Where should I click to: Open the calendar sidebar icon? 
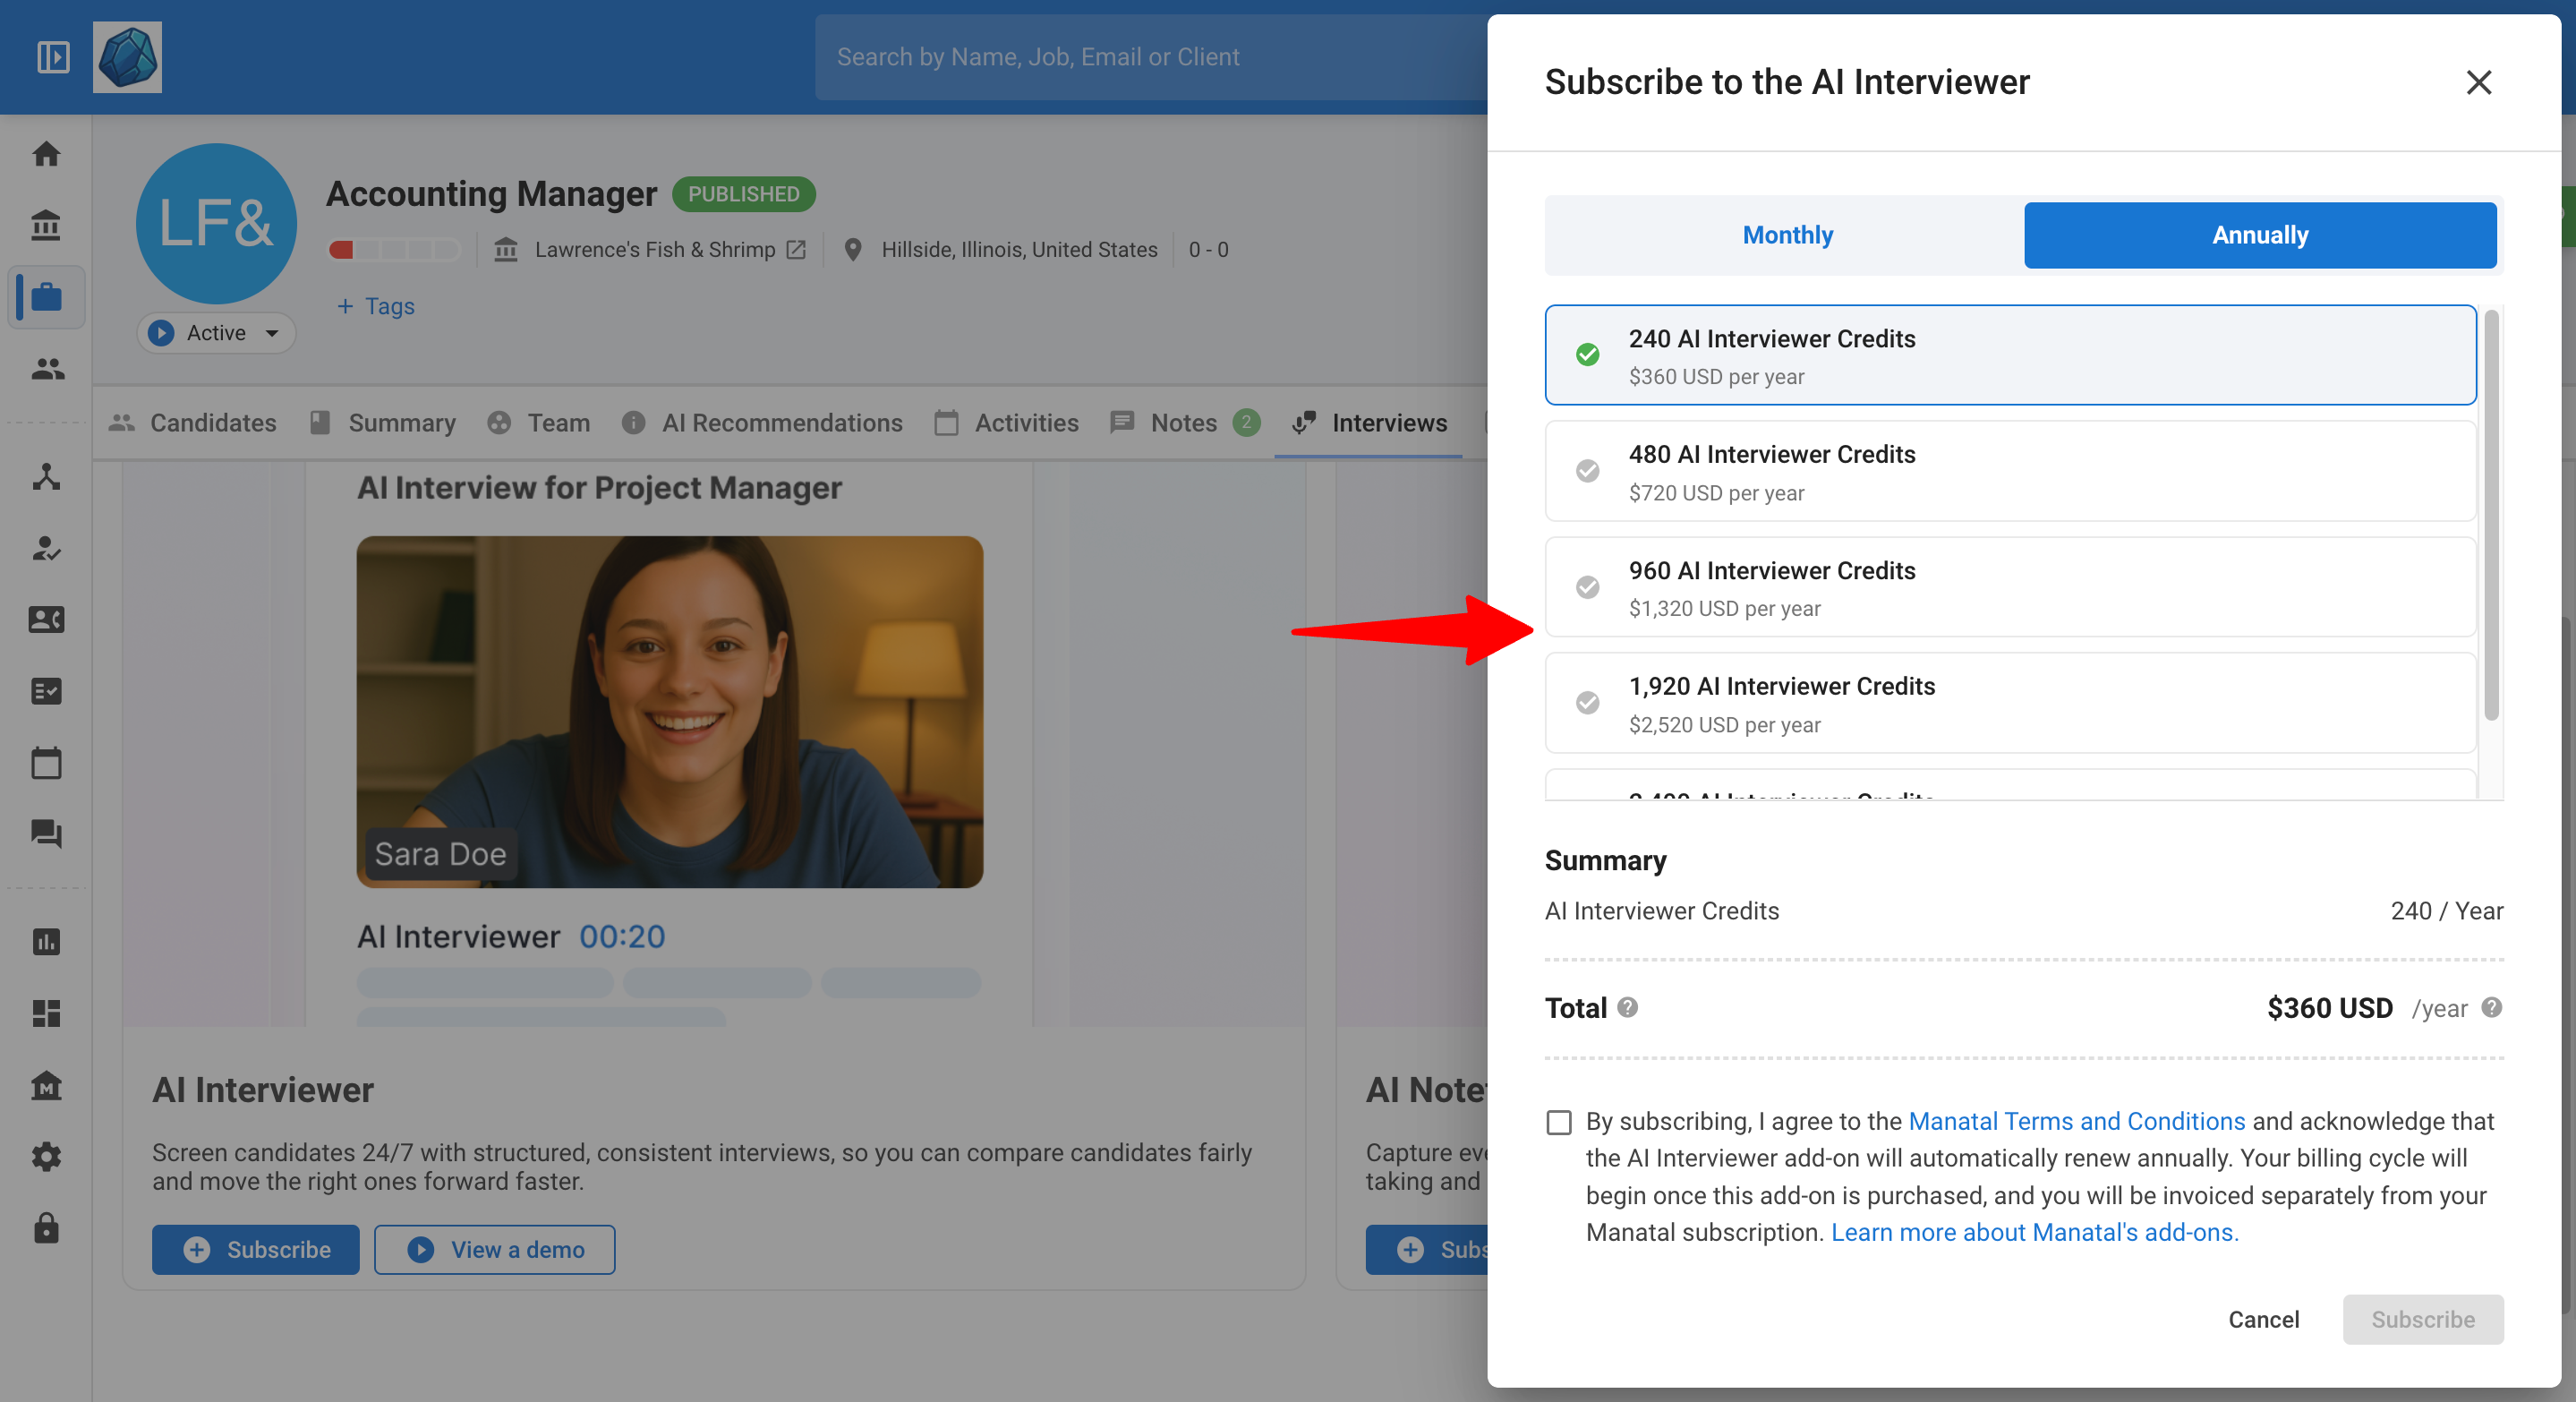[x=46, y=763]
